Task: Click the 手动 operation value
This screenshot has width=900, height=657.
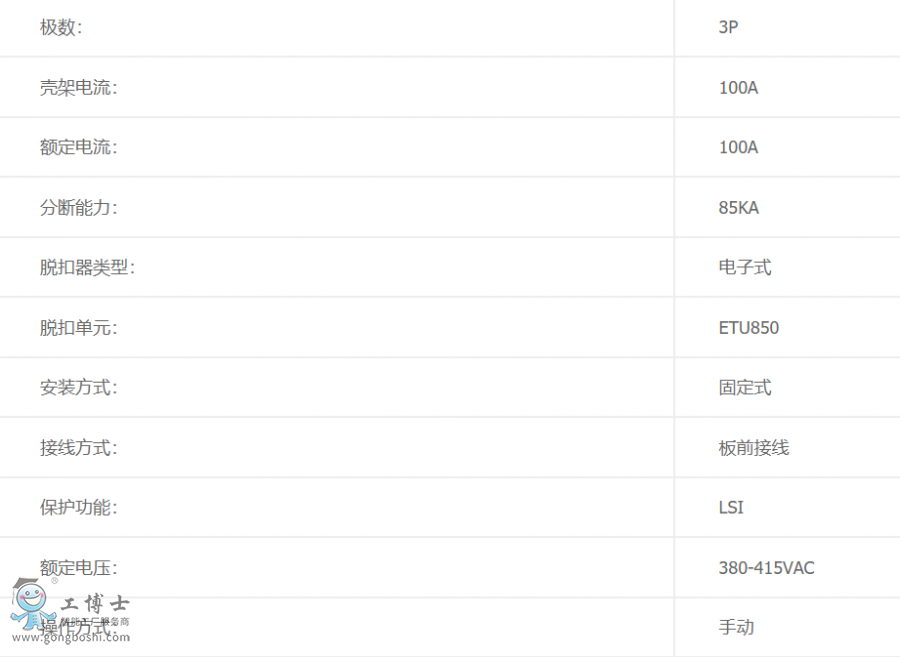Action: click(x=736, y=628)
